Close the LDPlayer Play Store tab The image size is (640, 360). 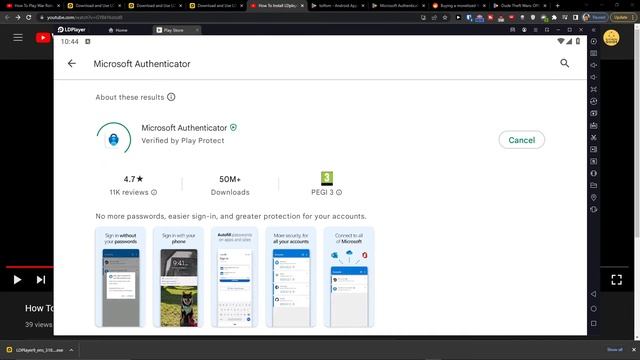pos(197,30)
